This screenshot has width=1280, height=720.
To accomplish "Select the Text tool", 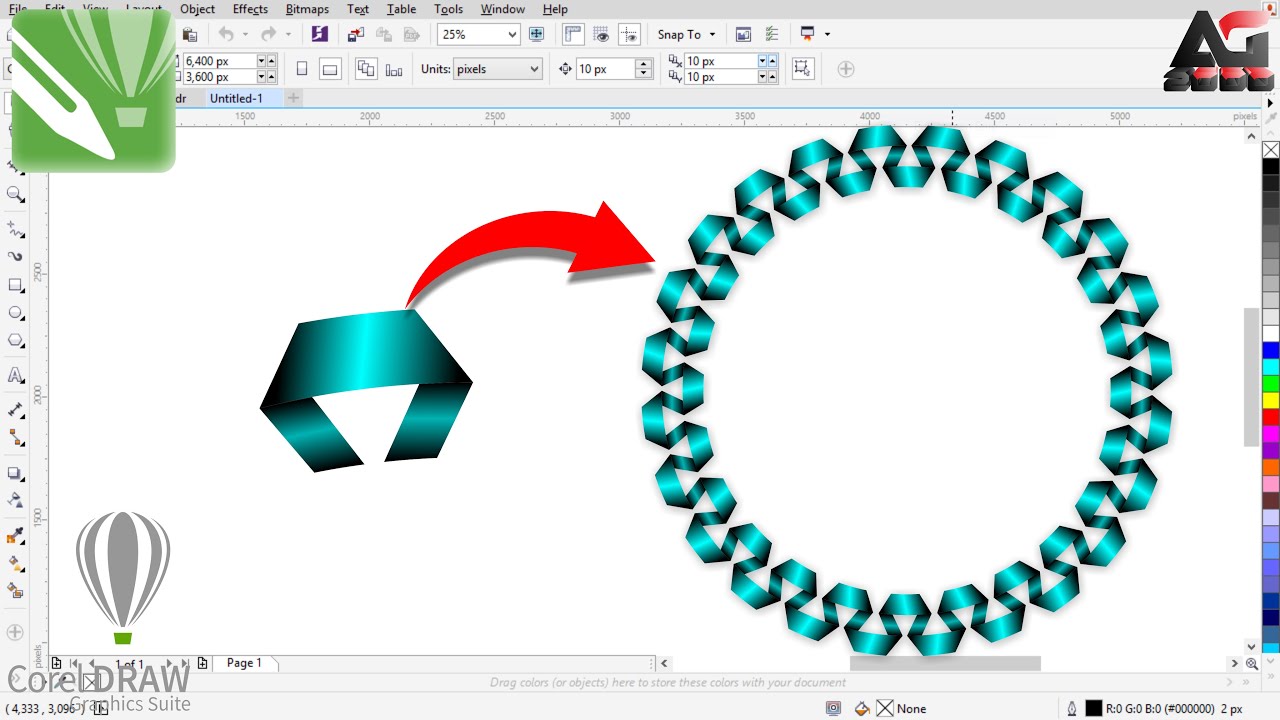I will tap(16, 376).
